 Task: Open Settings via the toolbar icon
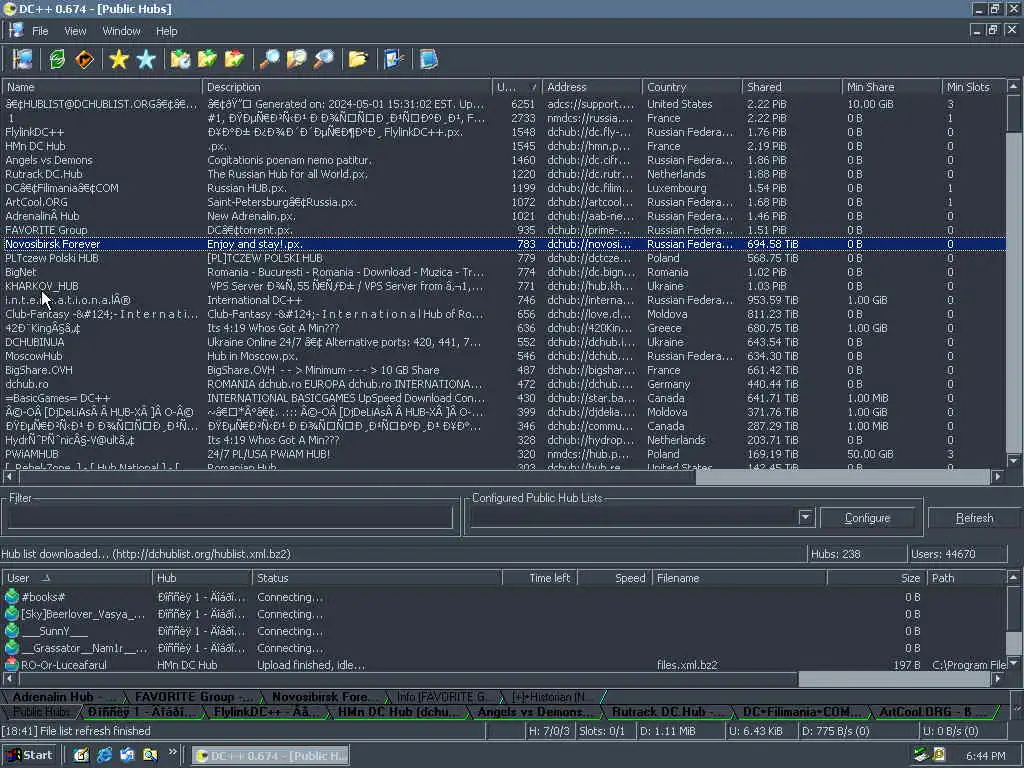[x=394, y=59]
